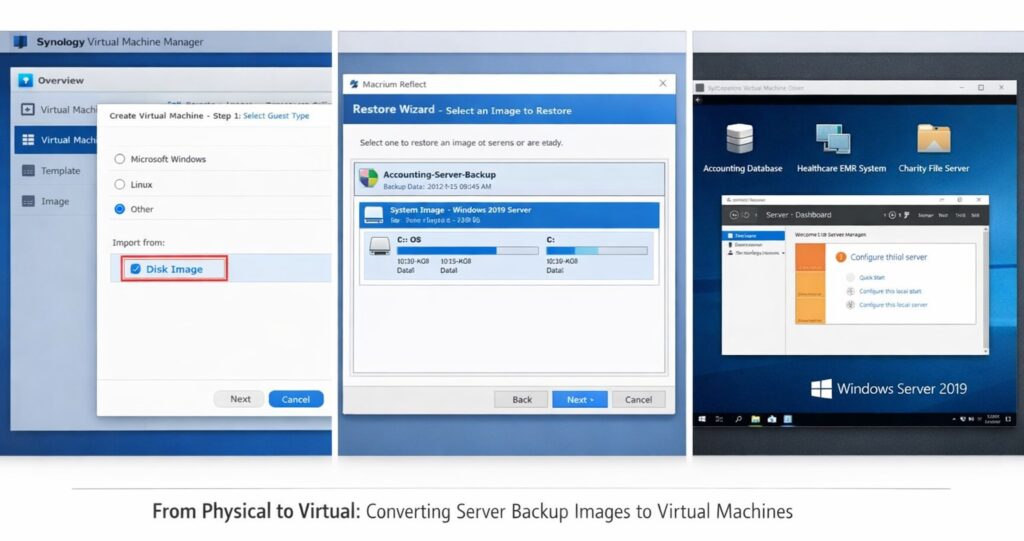The height and width of the screenshot is (541, 1024).
Task: Open the Accounting Database desktop icon
Action: pos(739,139)
